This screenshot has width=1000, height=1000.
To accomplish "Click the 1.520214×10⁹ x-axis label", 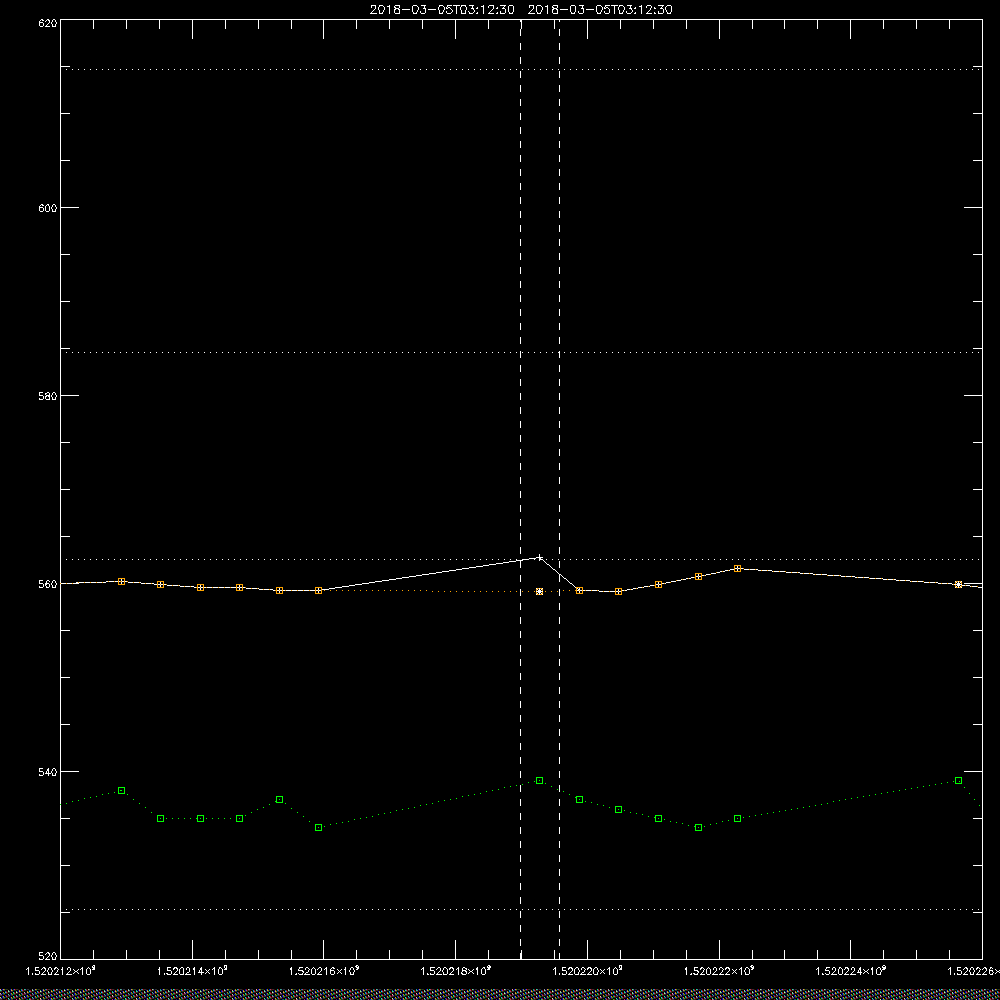I will pyautogui.click(x=192, y=971).
